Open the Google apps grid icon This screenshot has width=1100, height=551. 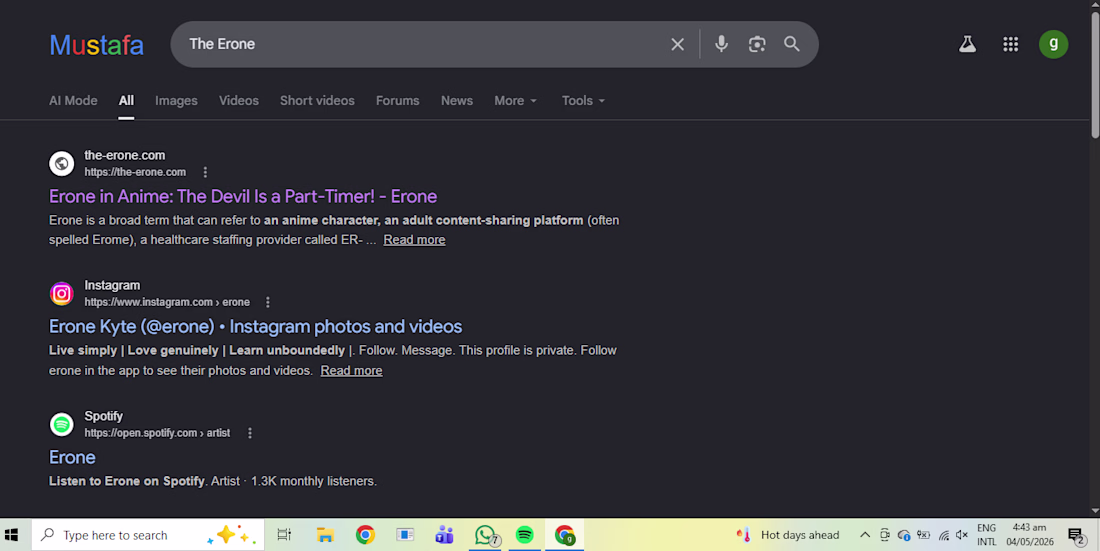click(1010, 44)
